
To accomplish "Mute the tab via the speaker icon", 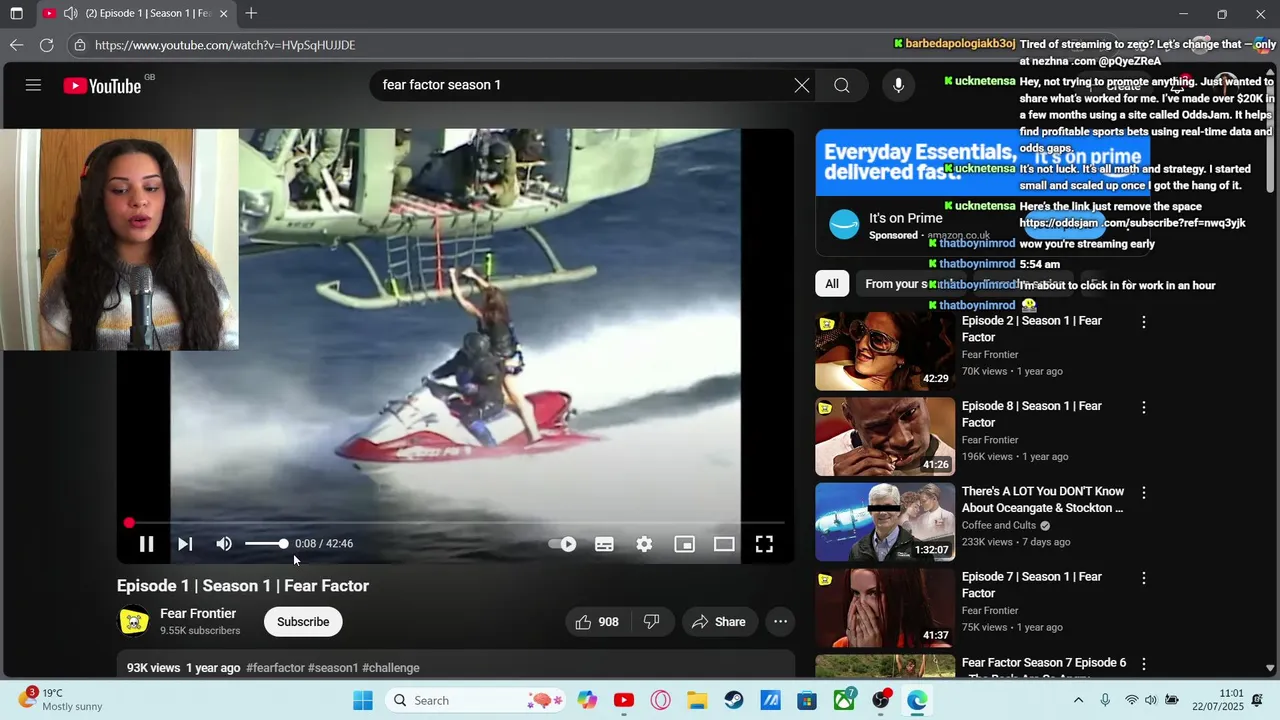I will click(70, 14).
